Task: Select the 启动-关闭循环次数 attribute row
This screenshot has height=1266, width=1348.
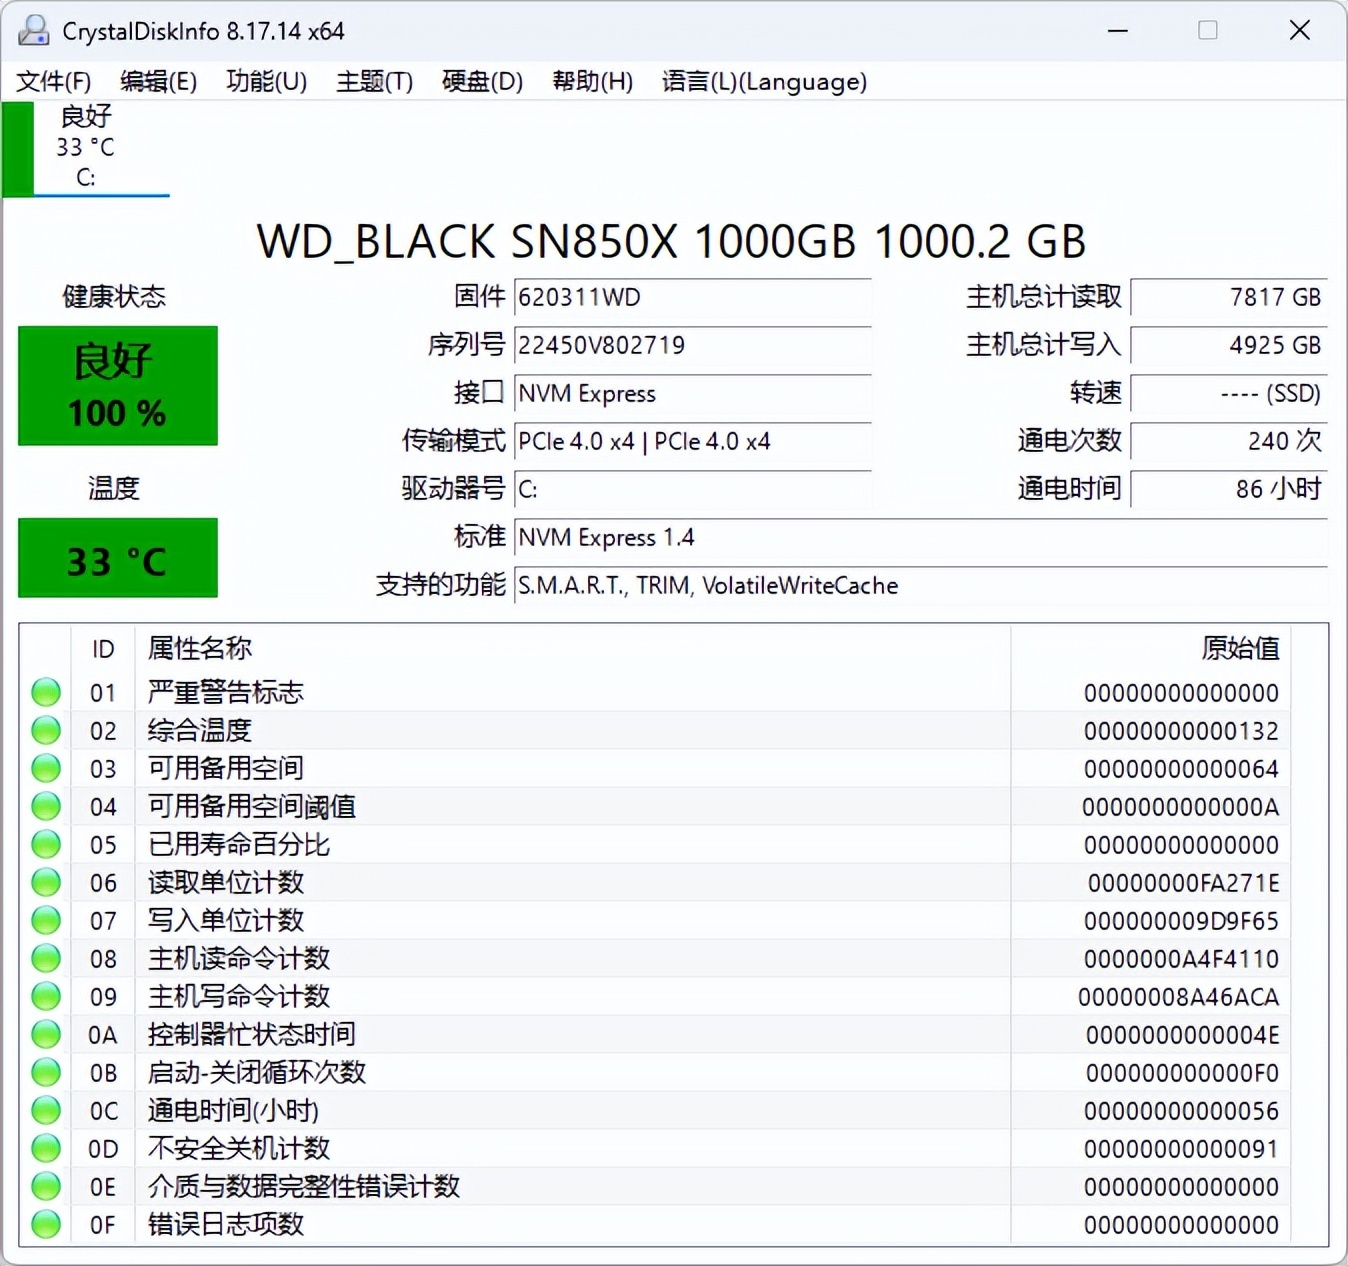Action: [656, 1072]
